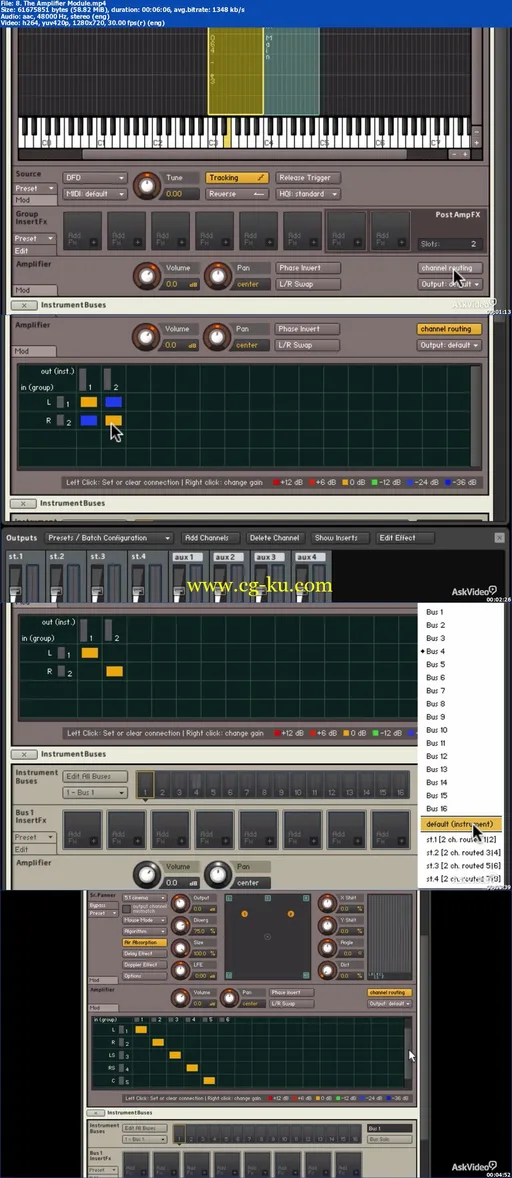Viewport: 512px width, 1178px height.
Task: Select the teal zone in the mapping editor
Action: tap(292, 73)
